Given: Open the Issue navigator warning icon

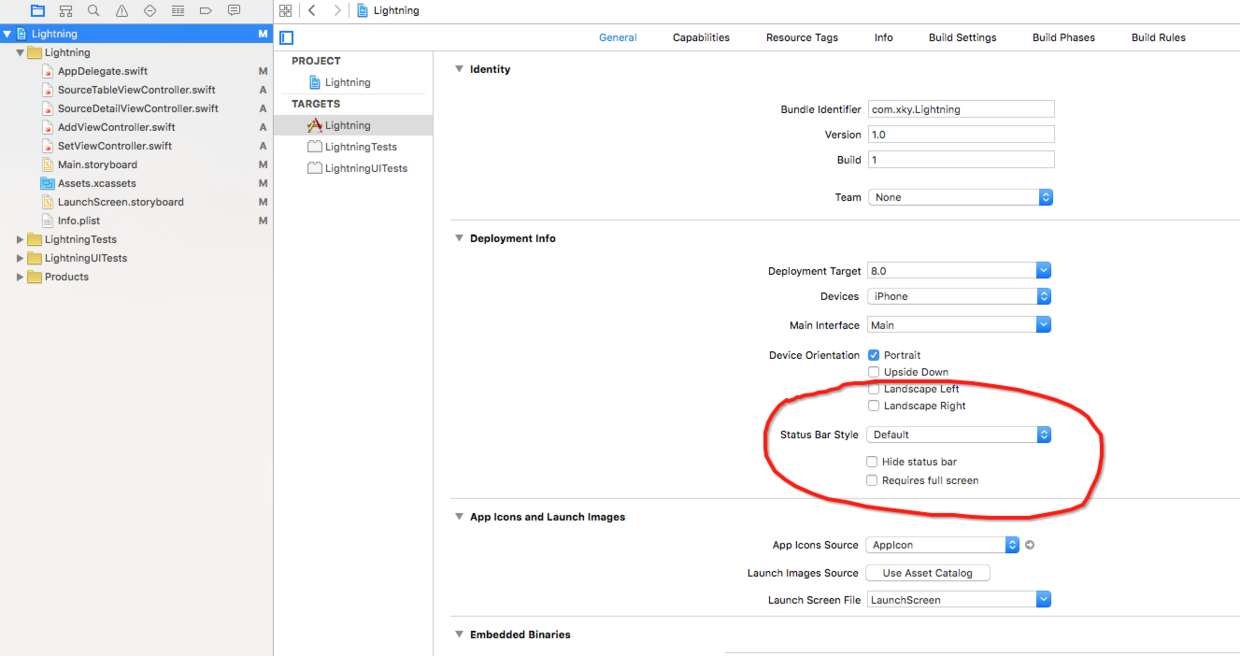Looking at the screenshot, I should pos(122,11).
